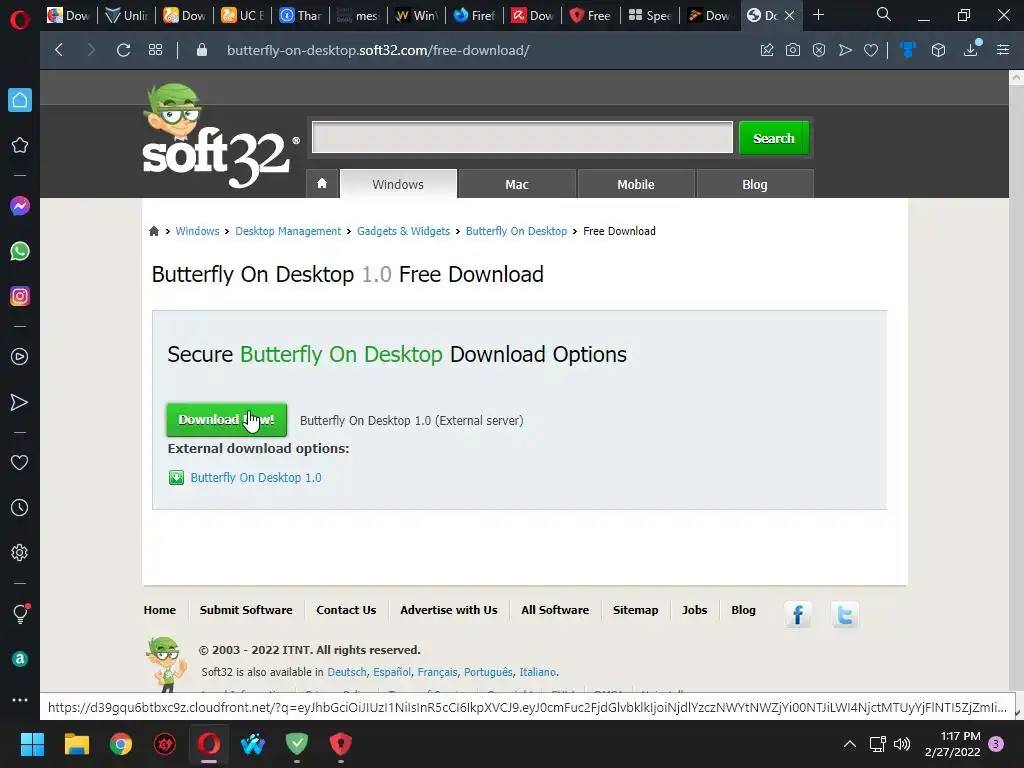
Task: Open the downloads icon in toolbar
Action: (971, 49)
